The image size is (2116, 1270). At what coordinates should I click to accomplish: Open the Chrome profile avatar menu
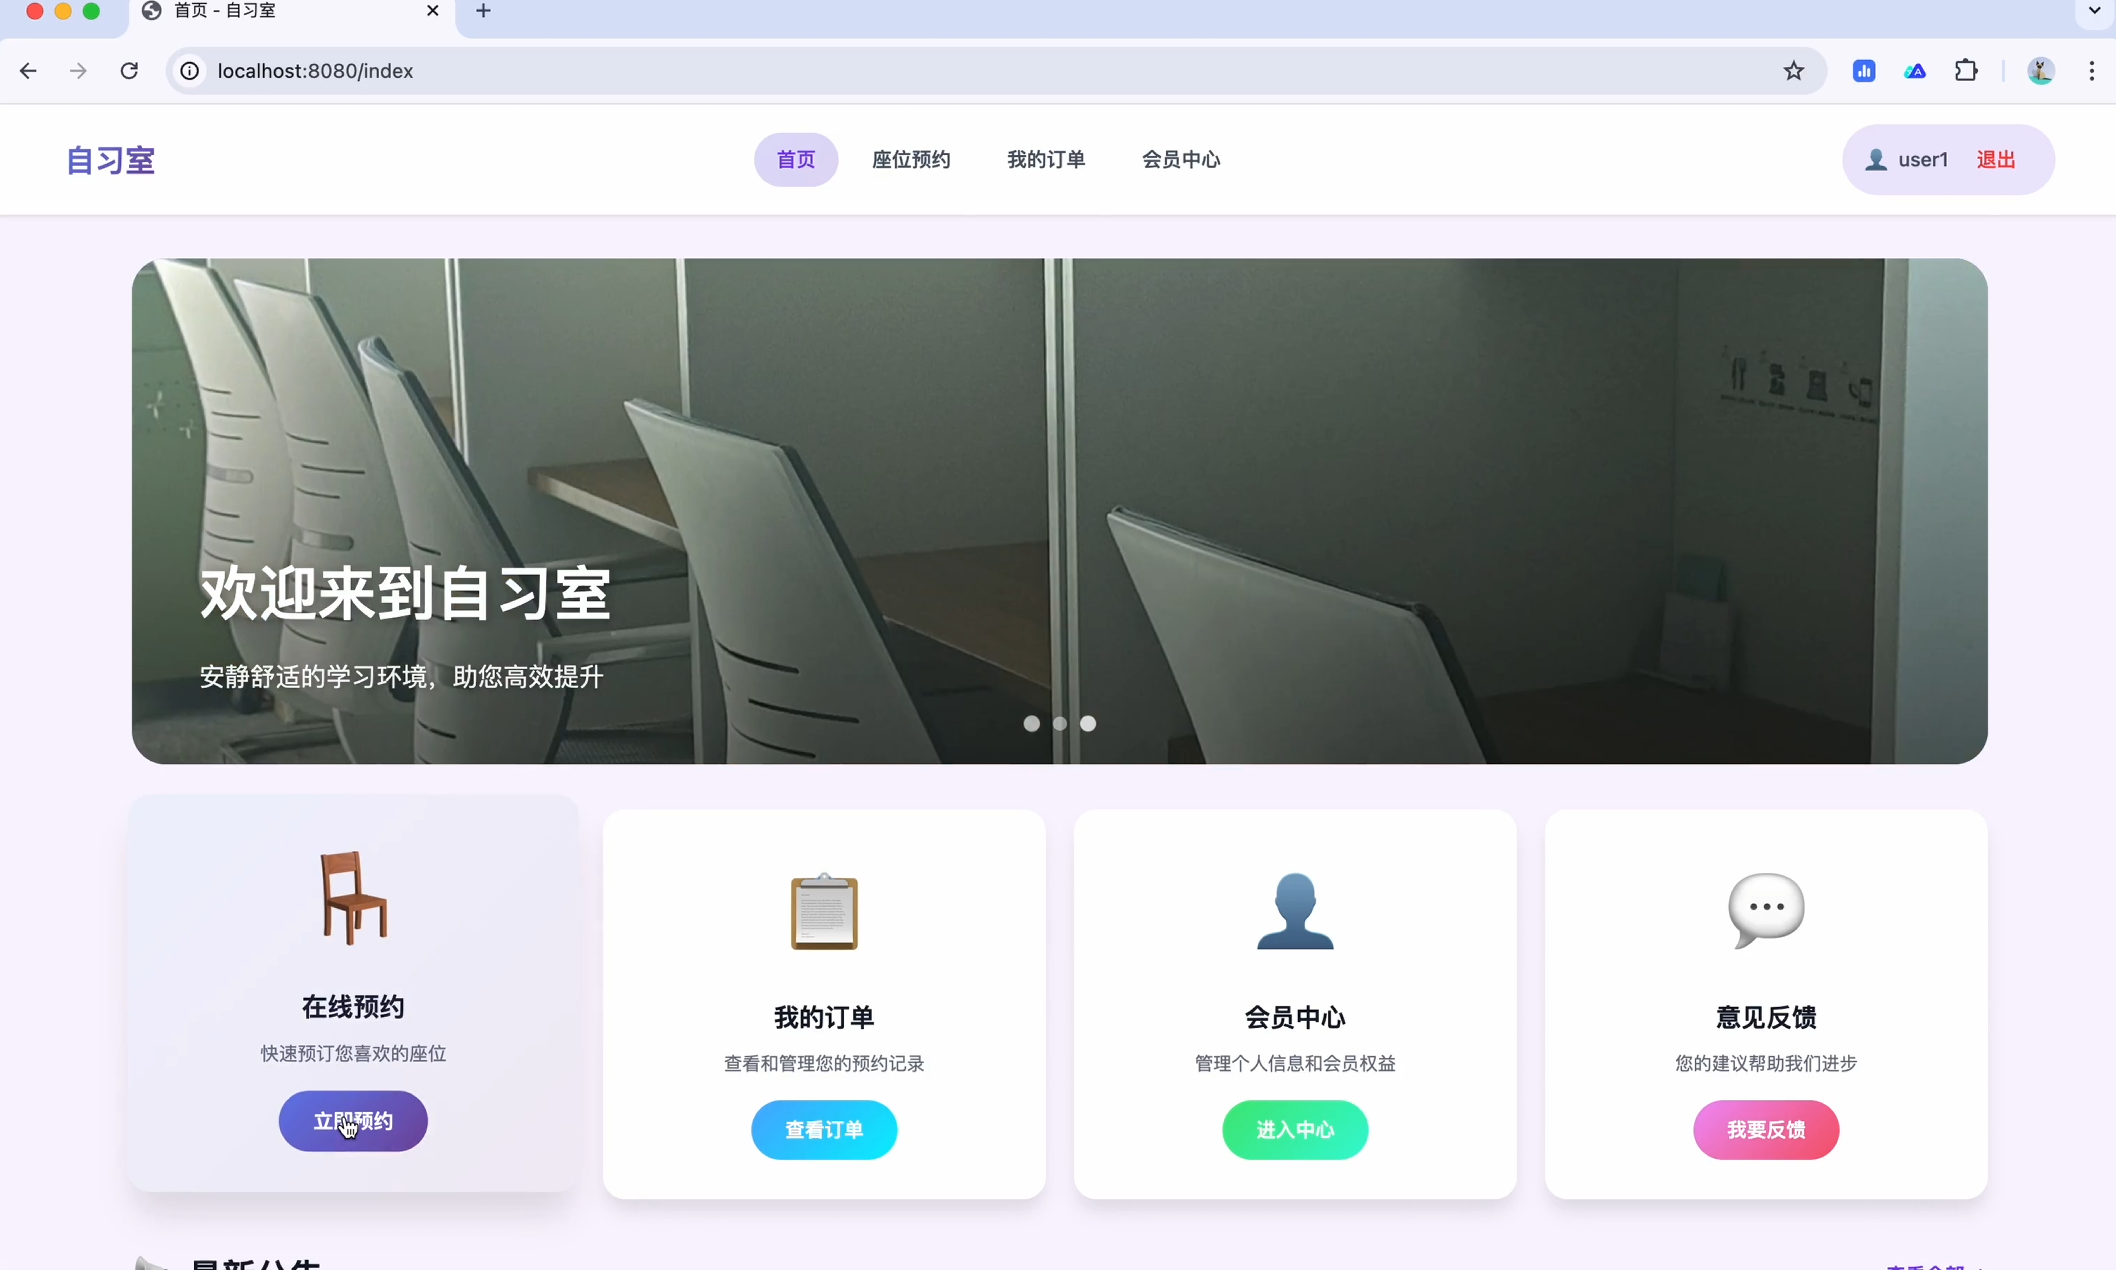click(x=2040, y=71)
